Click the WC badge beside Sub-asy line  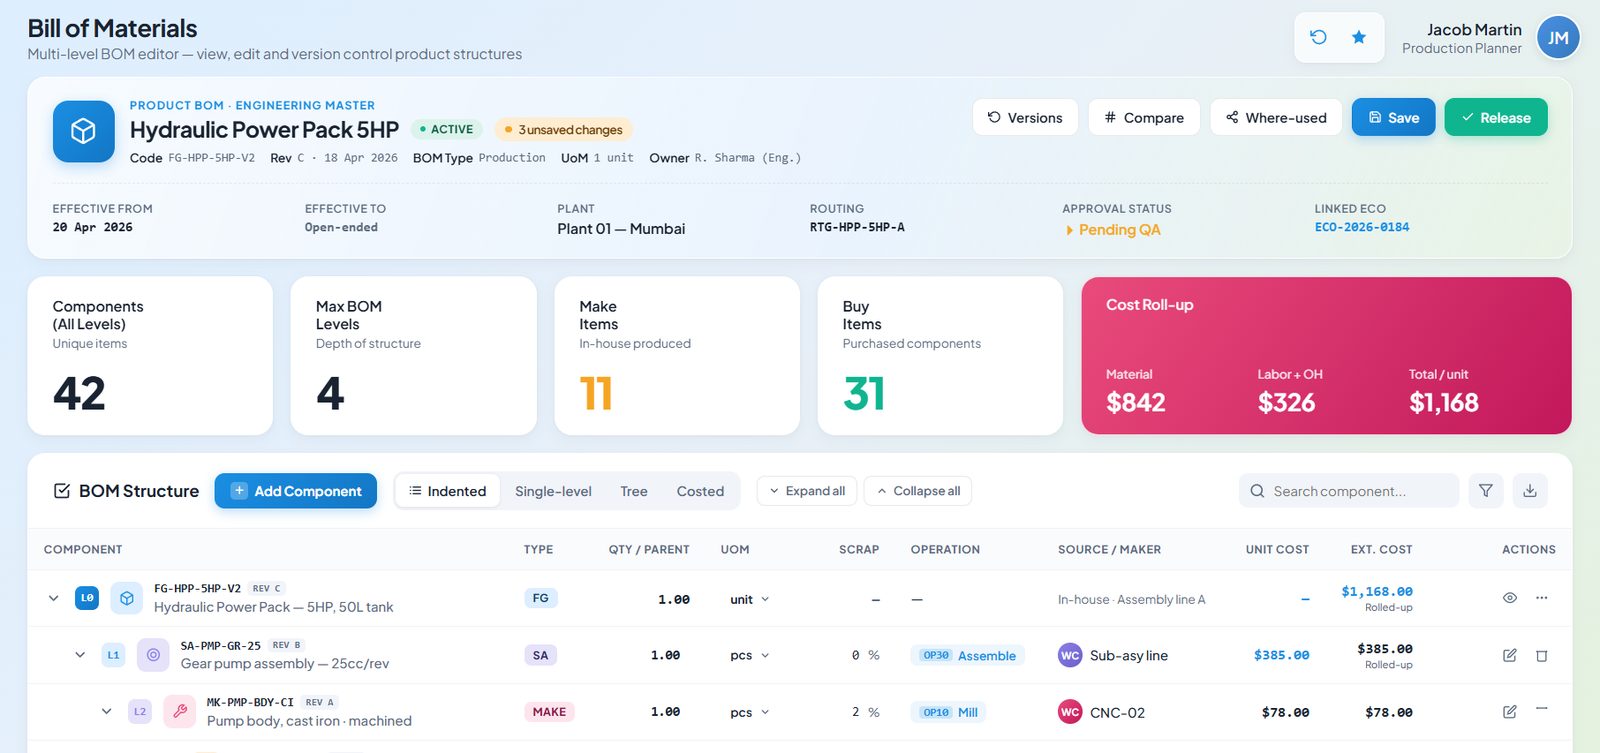click(x=1070, y=655)
